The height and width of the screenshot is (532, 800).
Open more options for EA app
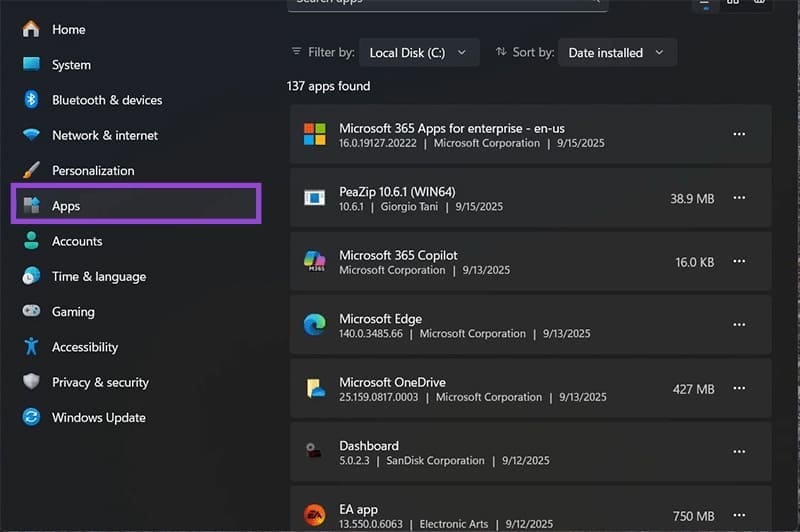[739, 515]
